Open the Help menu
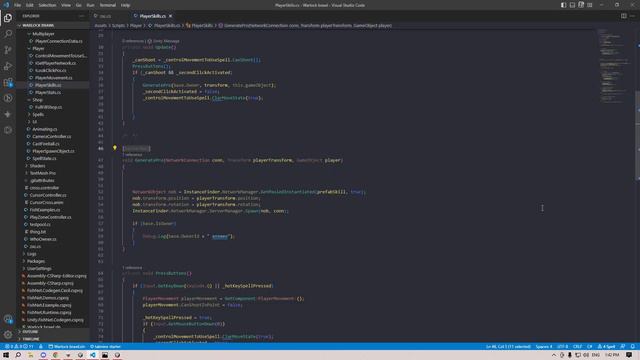This screenshot has width=640, height=360. coord(125,5)
